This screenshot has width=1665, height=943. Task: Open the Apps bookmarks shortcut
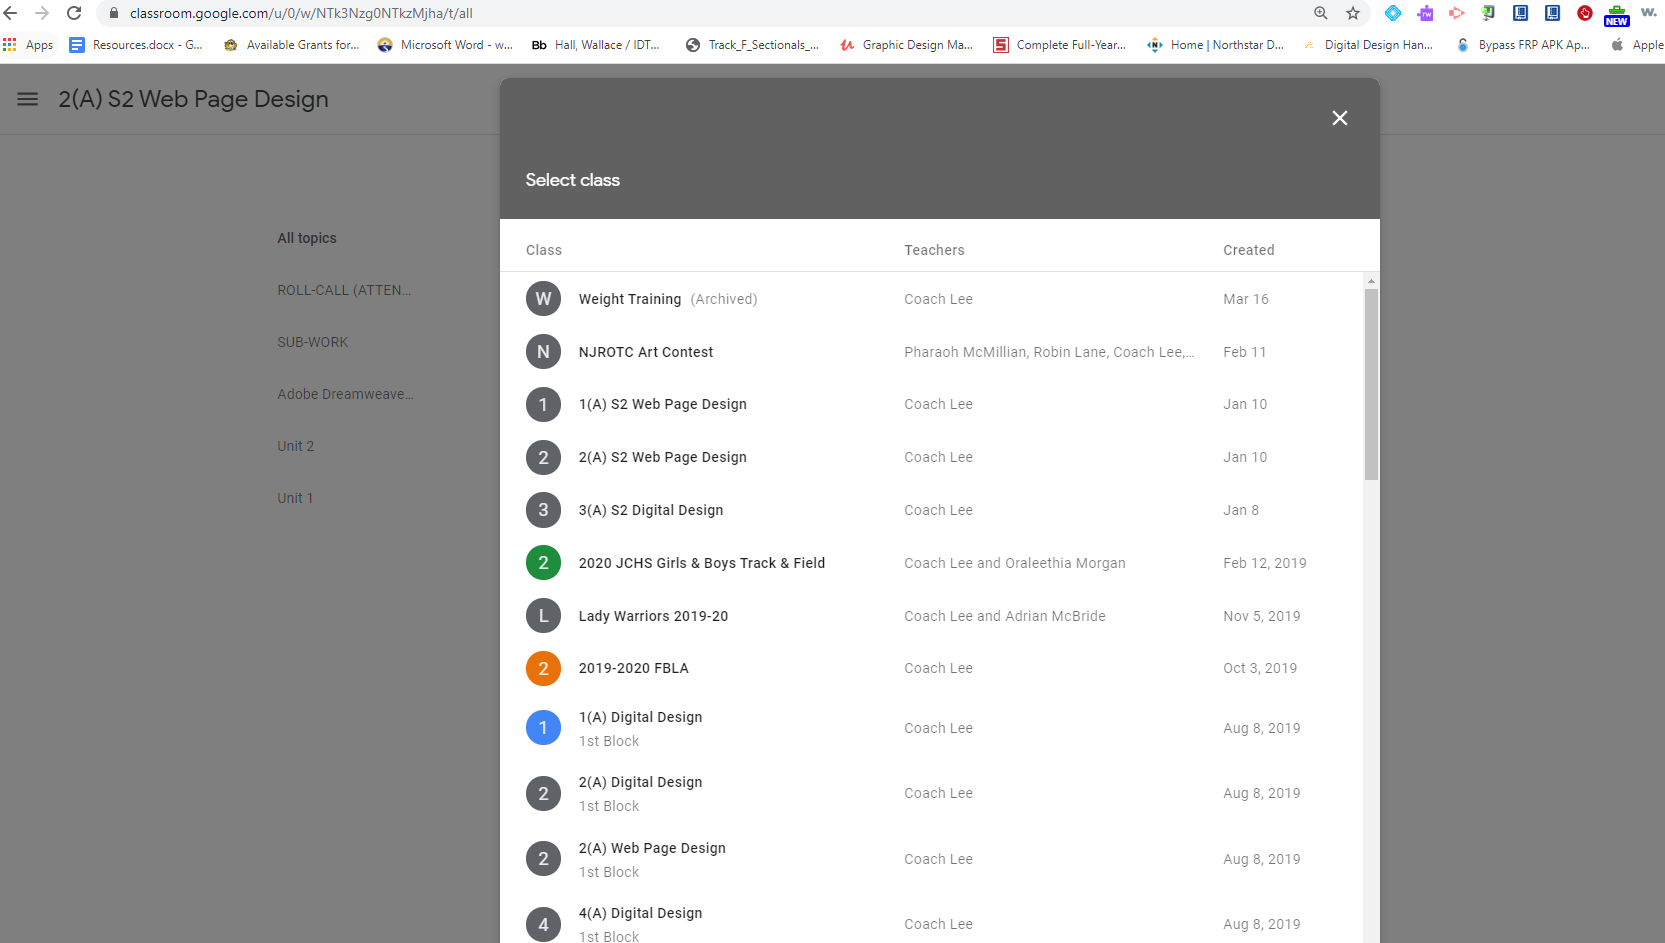click(29, 45)
